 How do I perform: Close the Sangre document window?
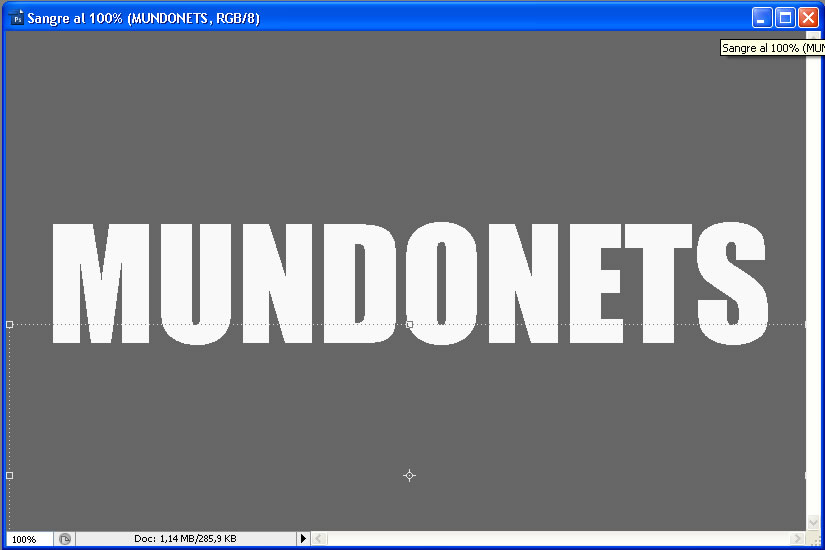808,18
